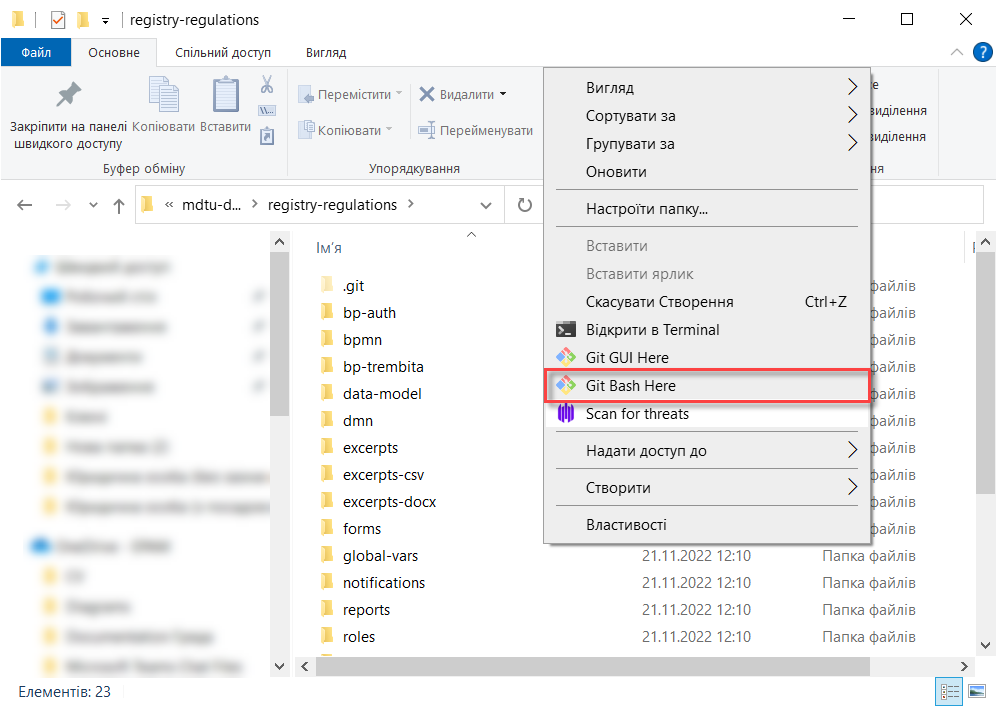This screenshot has height=707, width=997.
Task: Select Властивості in the context menu
Action: pyautogui.click(x=626, y=525)
